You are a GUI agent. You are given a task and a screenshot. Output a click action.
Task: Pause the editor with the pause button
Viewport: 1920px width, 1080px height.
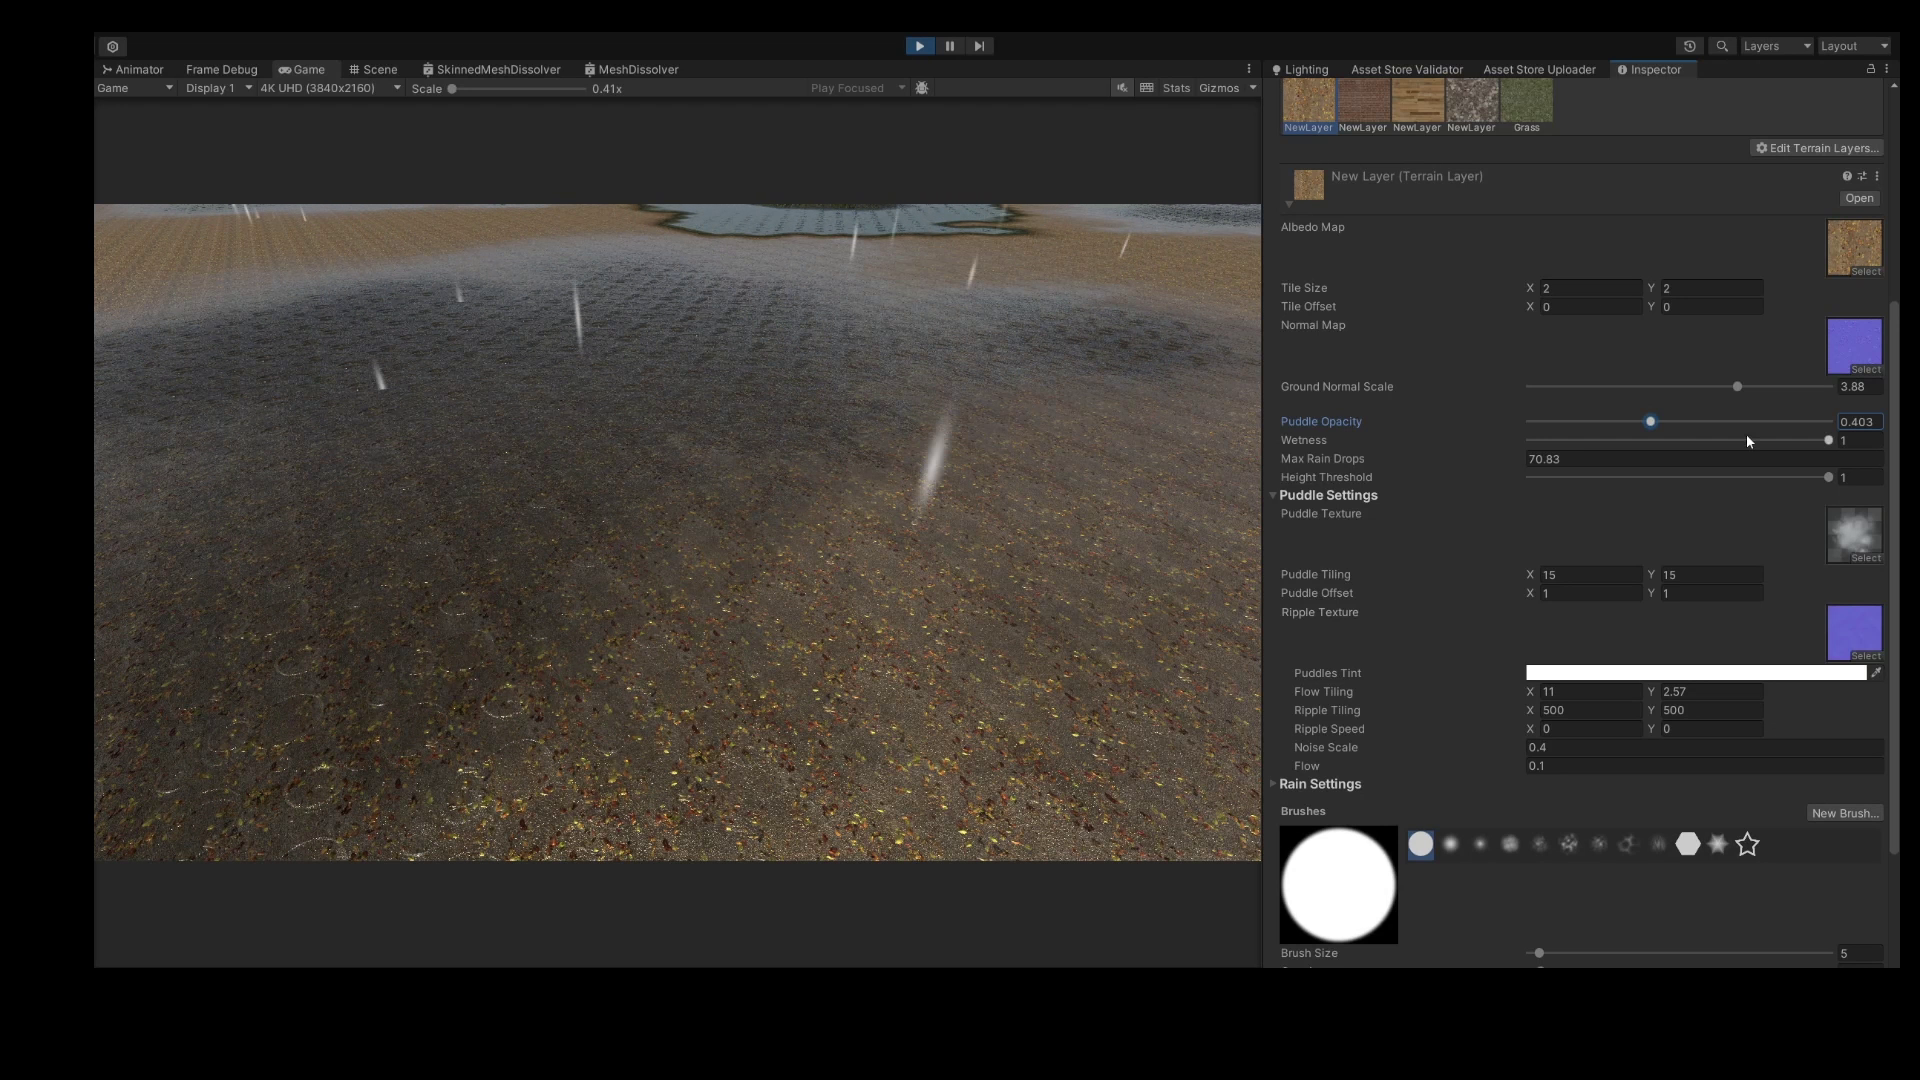click(950, 46)
